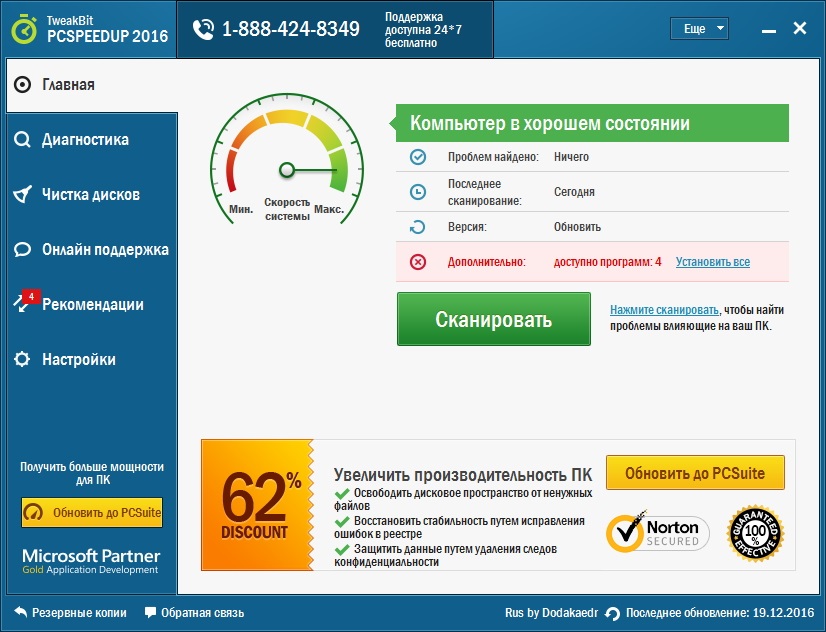Viewport: 826px width, 632px height.
Task: Click the Нажмите сканировать link
Action: pos(664,311)
